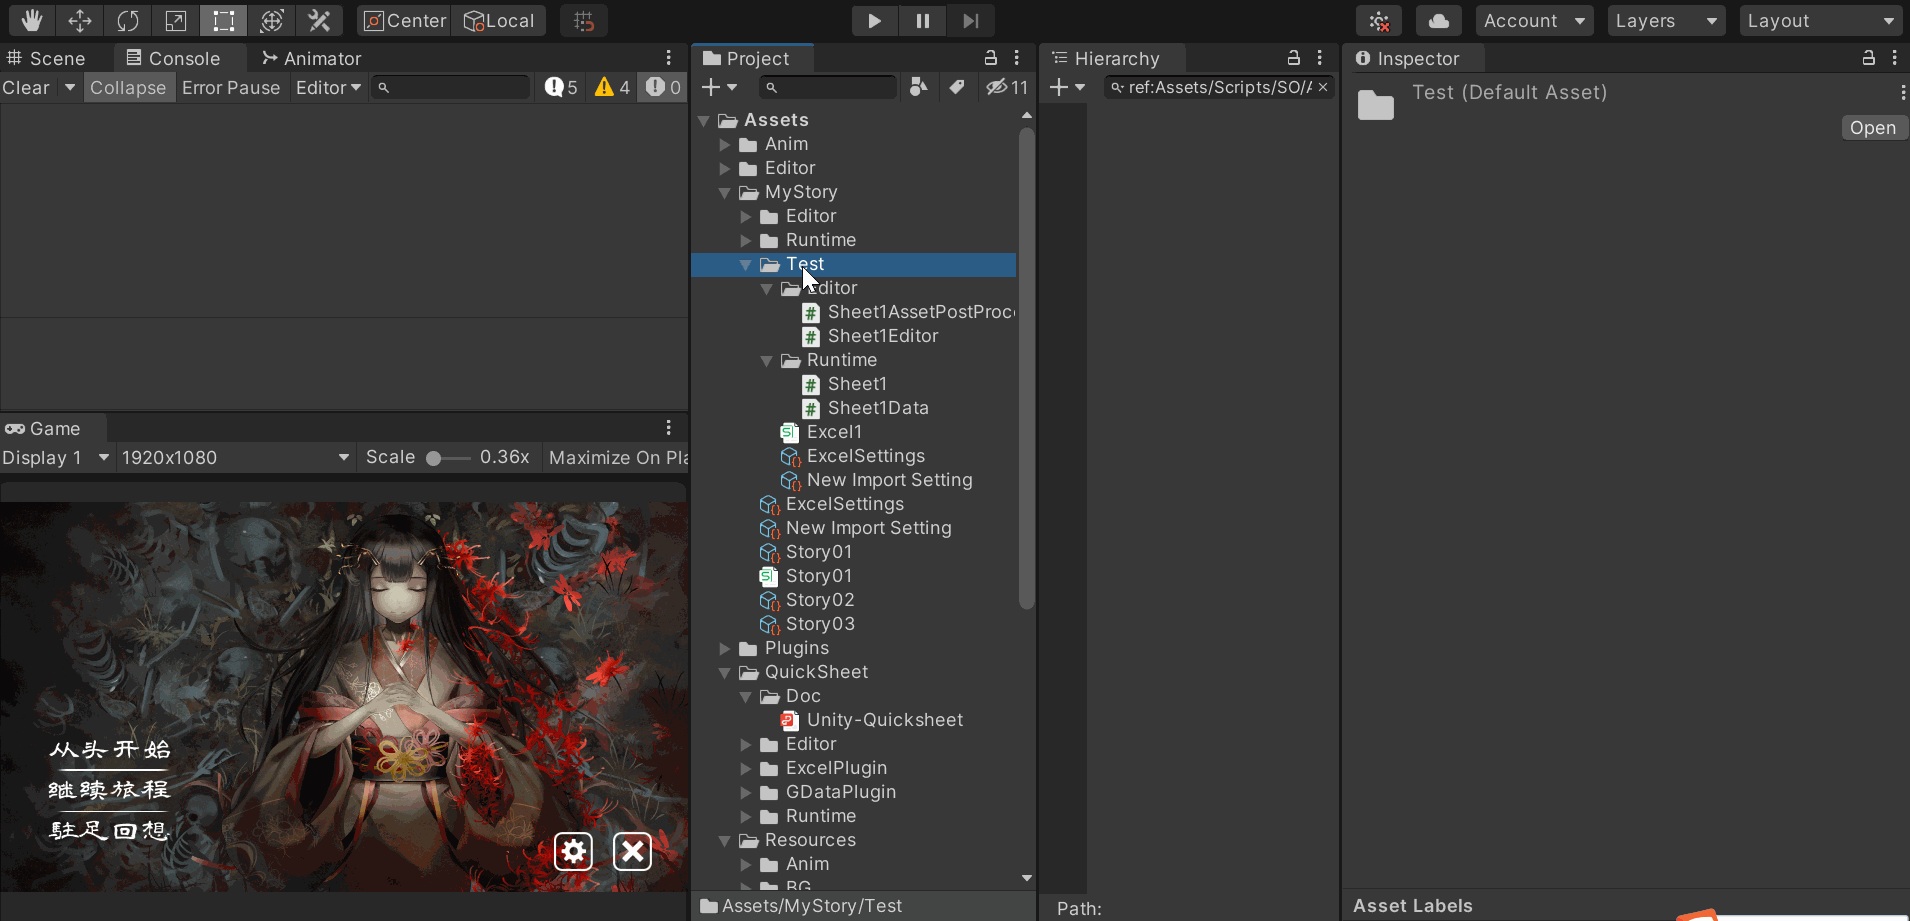1910x921 pixels.
Task: Click the console search field
Action: coord(450,88)
